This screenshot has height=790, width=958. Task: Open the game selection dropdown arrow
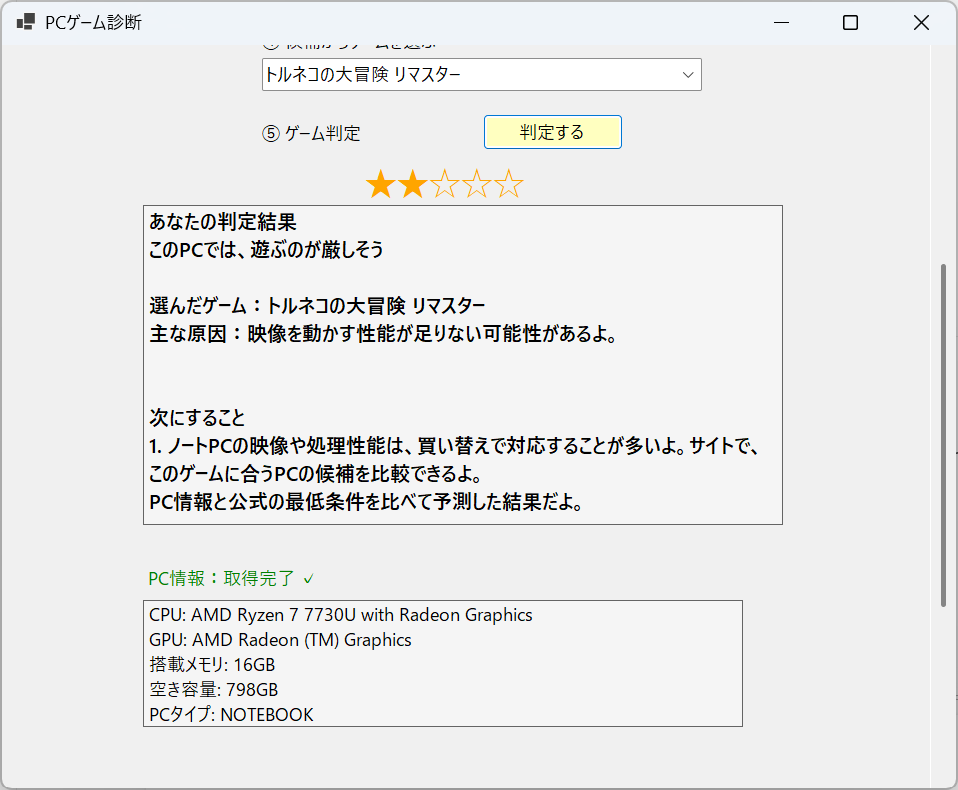tap(688, 75)
